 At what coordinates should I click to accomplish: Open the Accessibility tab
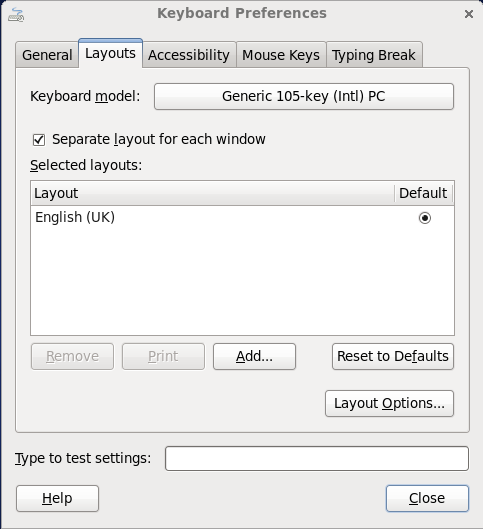[189, 55]
